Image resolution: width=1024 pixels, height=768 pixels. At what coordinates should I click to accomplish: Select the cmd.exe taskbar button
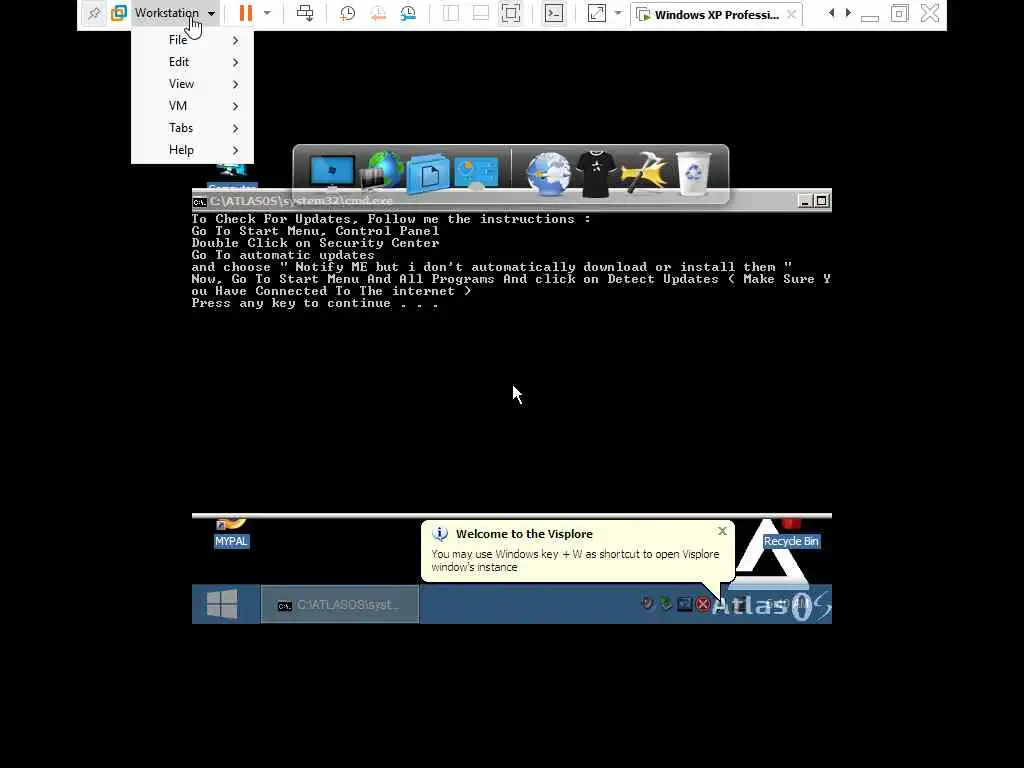[x=340, y=605]
